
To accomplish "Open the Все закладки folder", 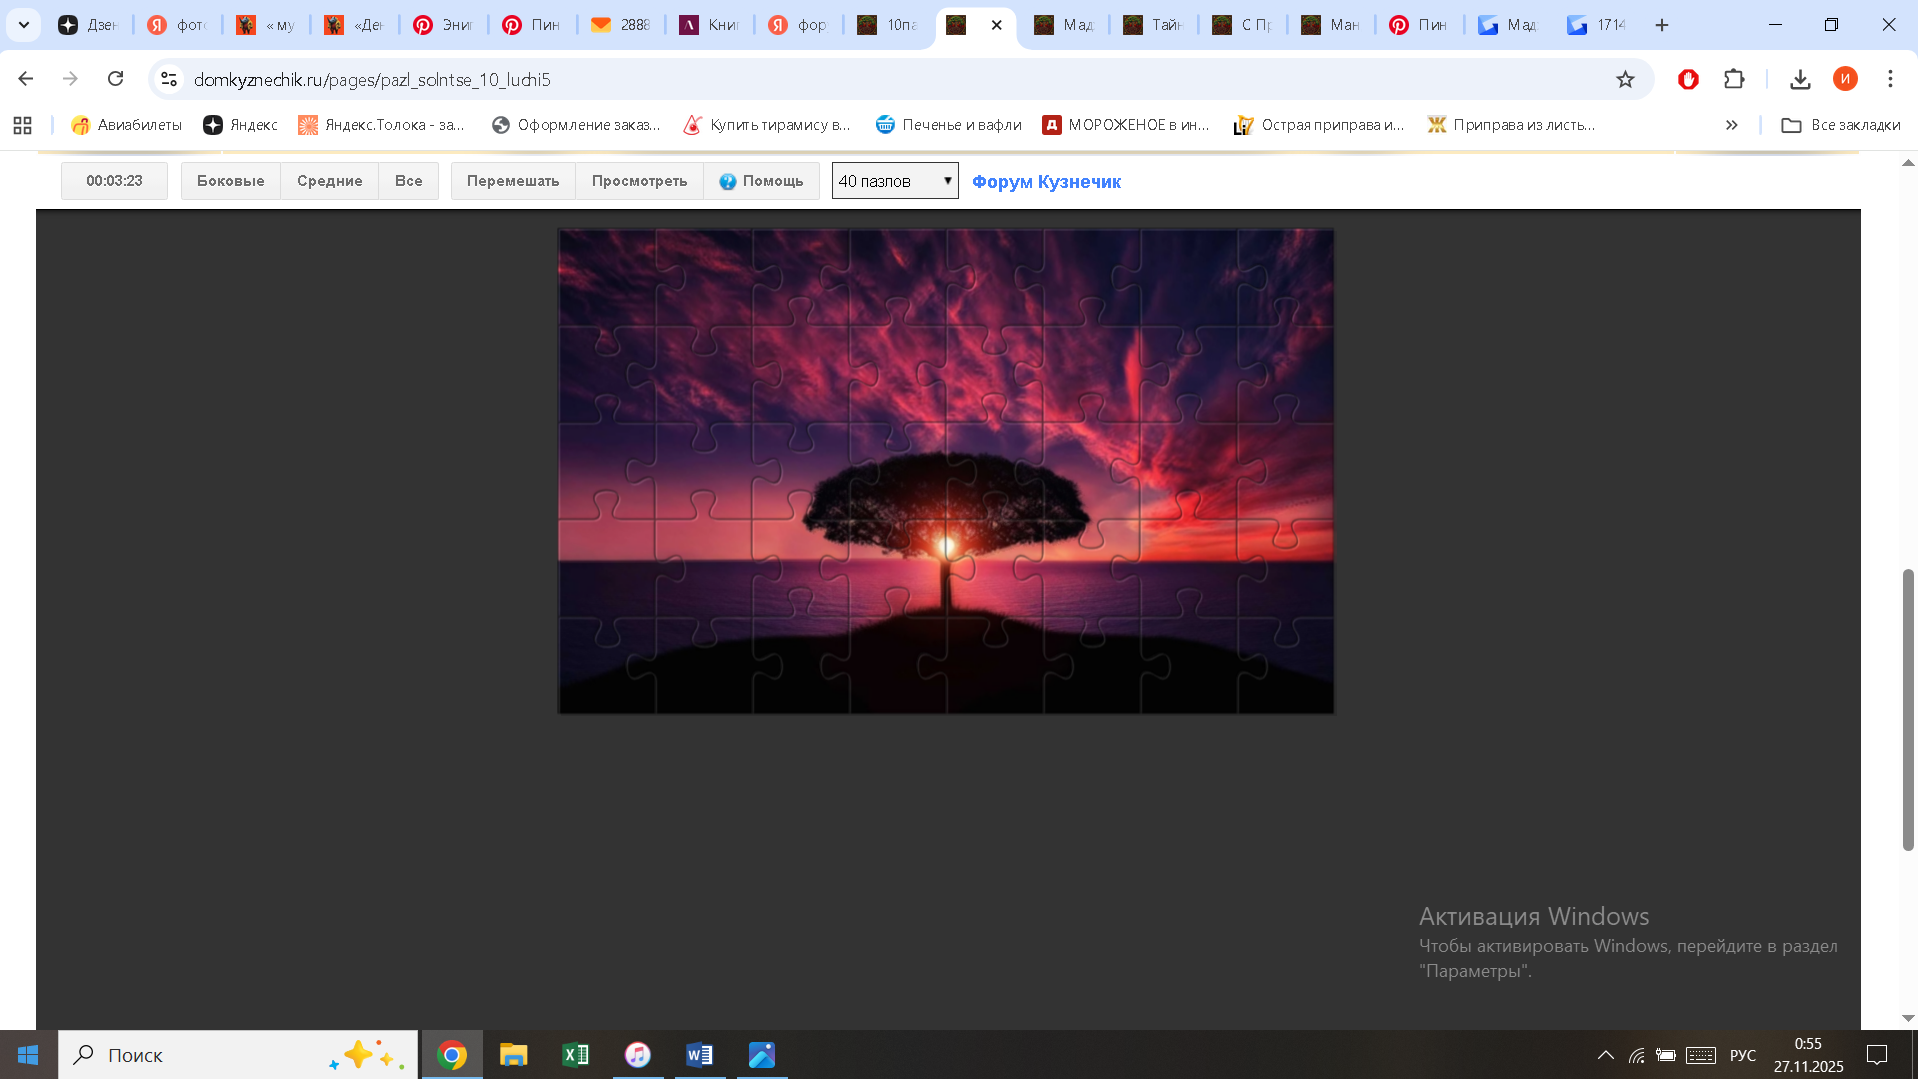I will 1841,125.
